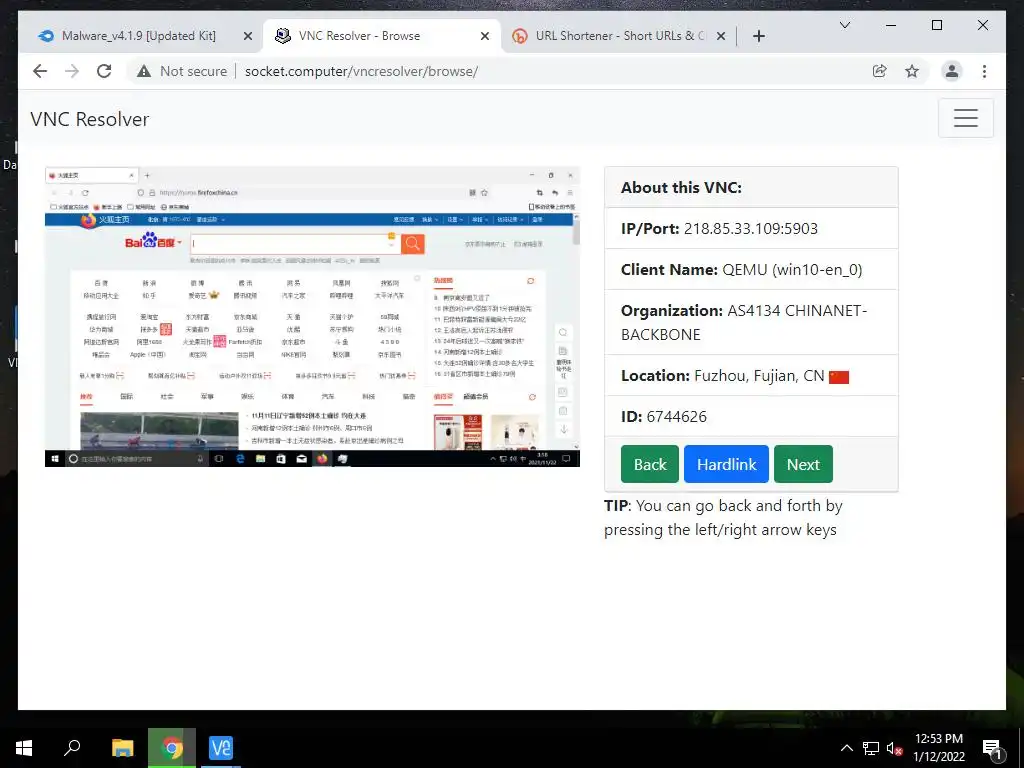
Task: Switch to the Malware_v4.1.9 [Updated Kit] tab
Action: pyautogui.click(x=138, y=36)
